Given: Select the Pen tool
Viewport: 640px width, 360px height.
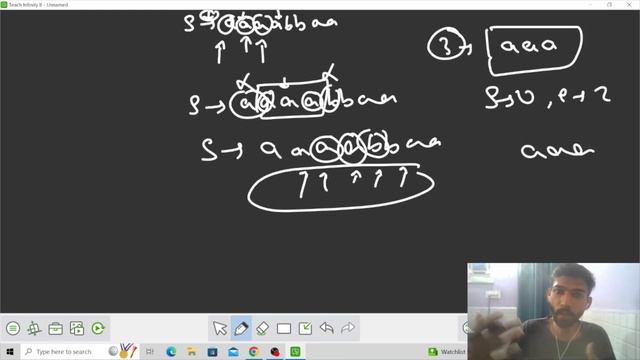Looking at the screenshot, I should [x=241, y=328].
